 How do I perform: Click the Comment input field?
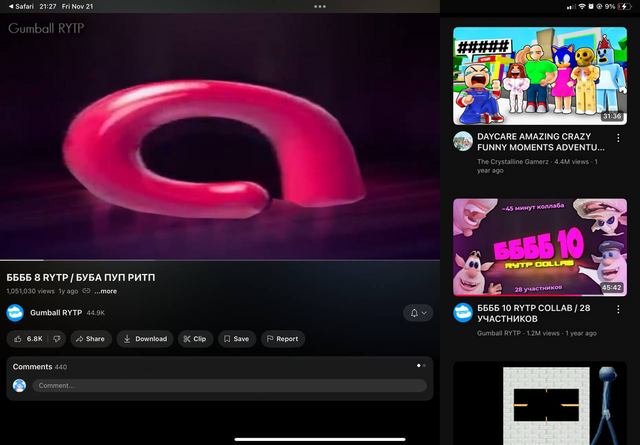click(x=229, y=385)
